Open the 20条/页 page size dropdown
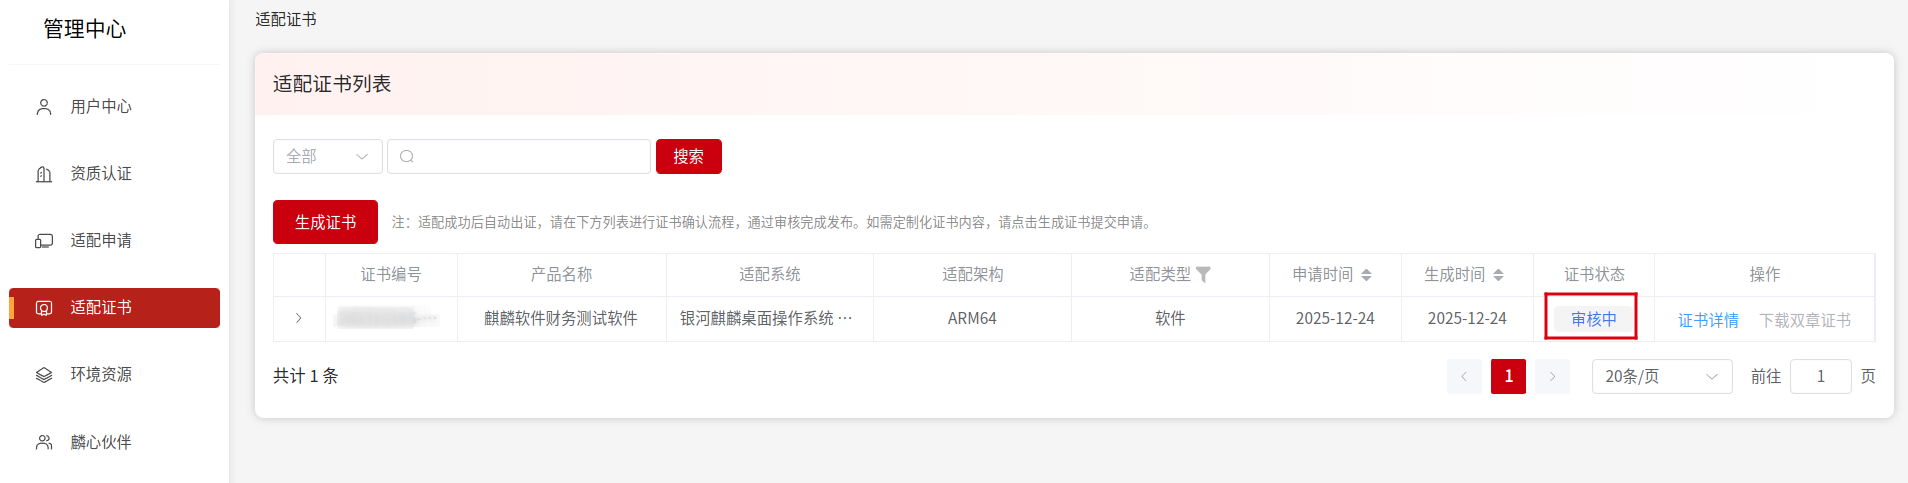 [x=1661, y=377]
